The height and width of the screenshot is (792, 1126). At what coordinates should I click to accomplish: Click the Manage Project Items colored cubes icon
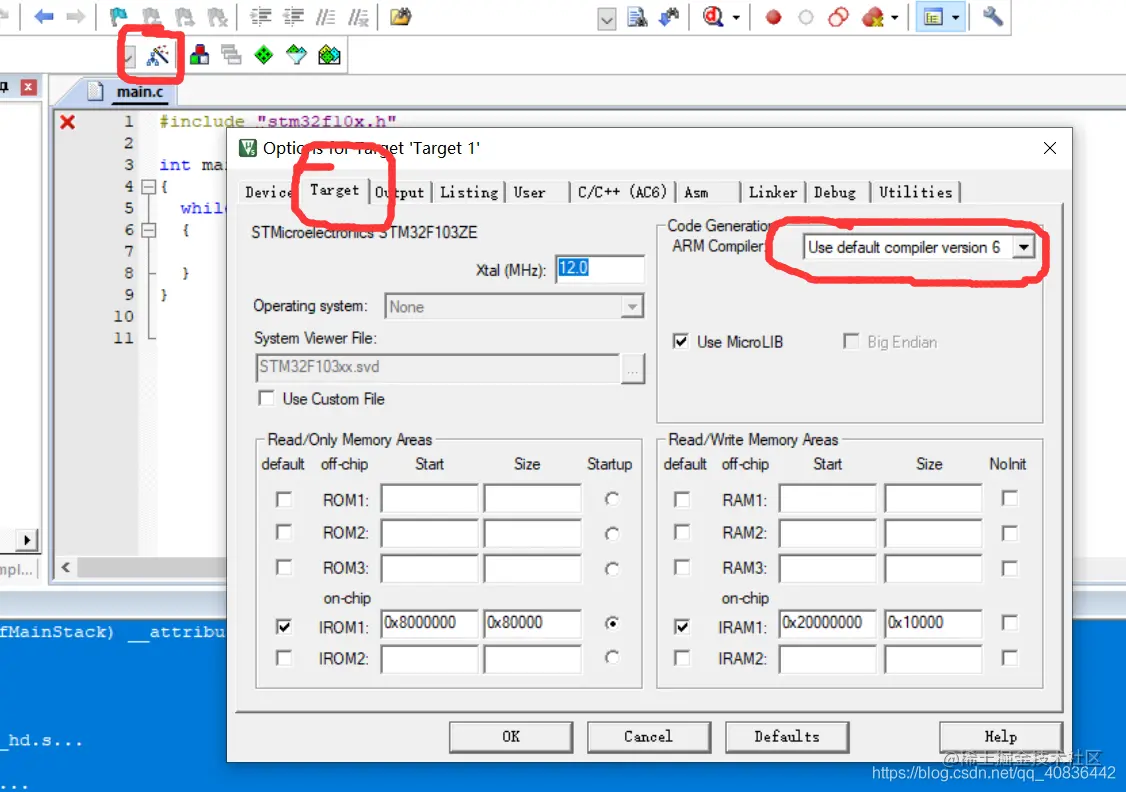pos(200,55)
